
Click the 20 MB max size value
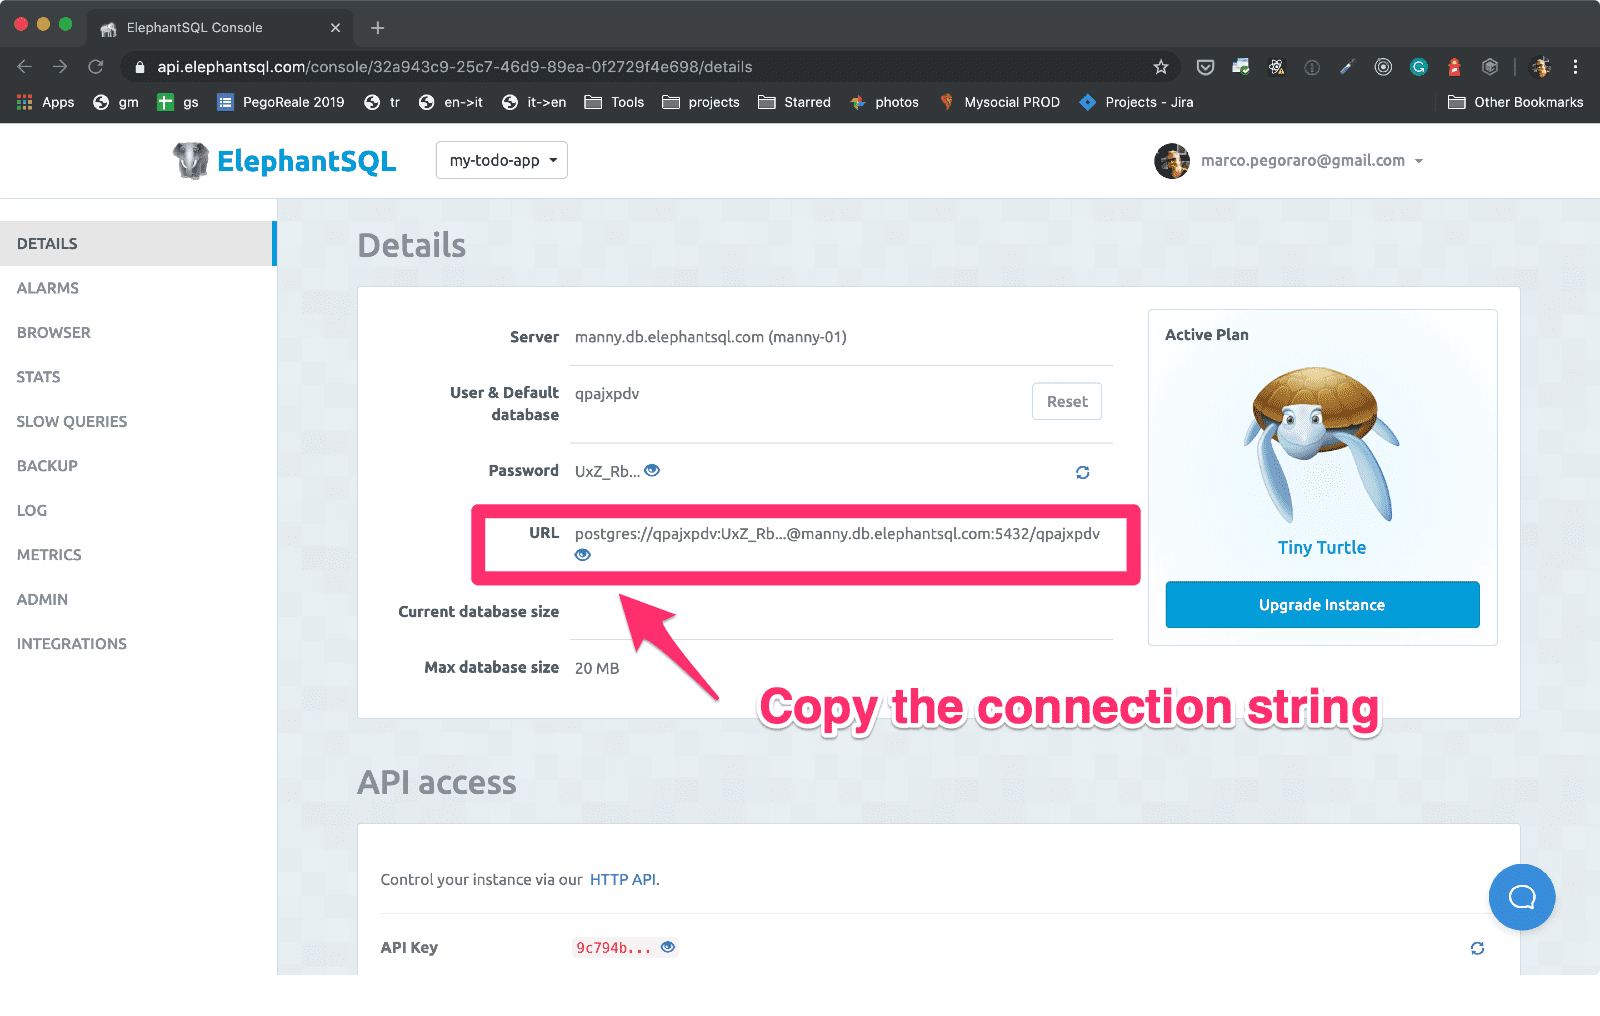coord(597,668)
